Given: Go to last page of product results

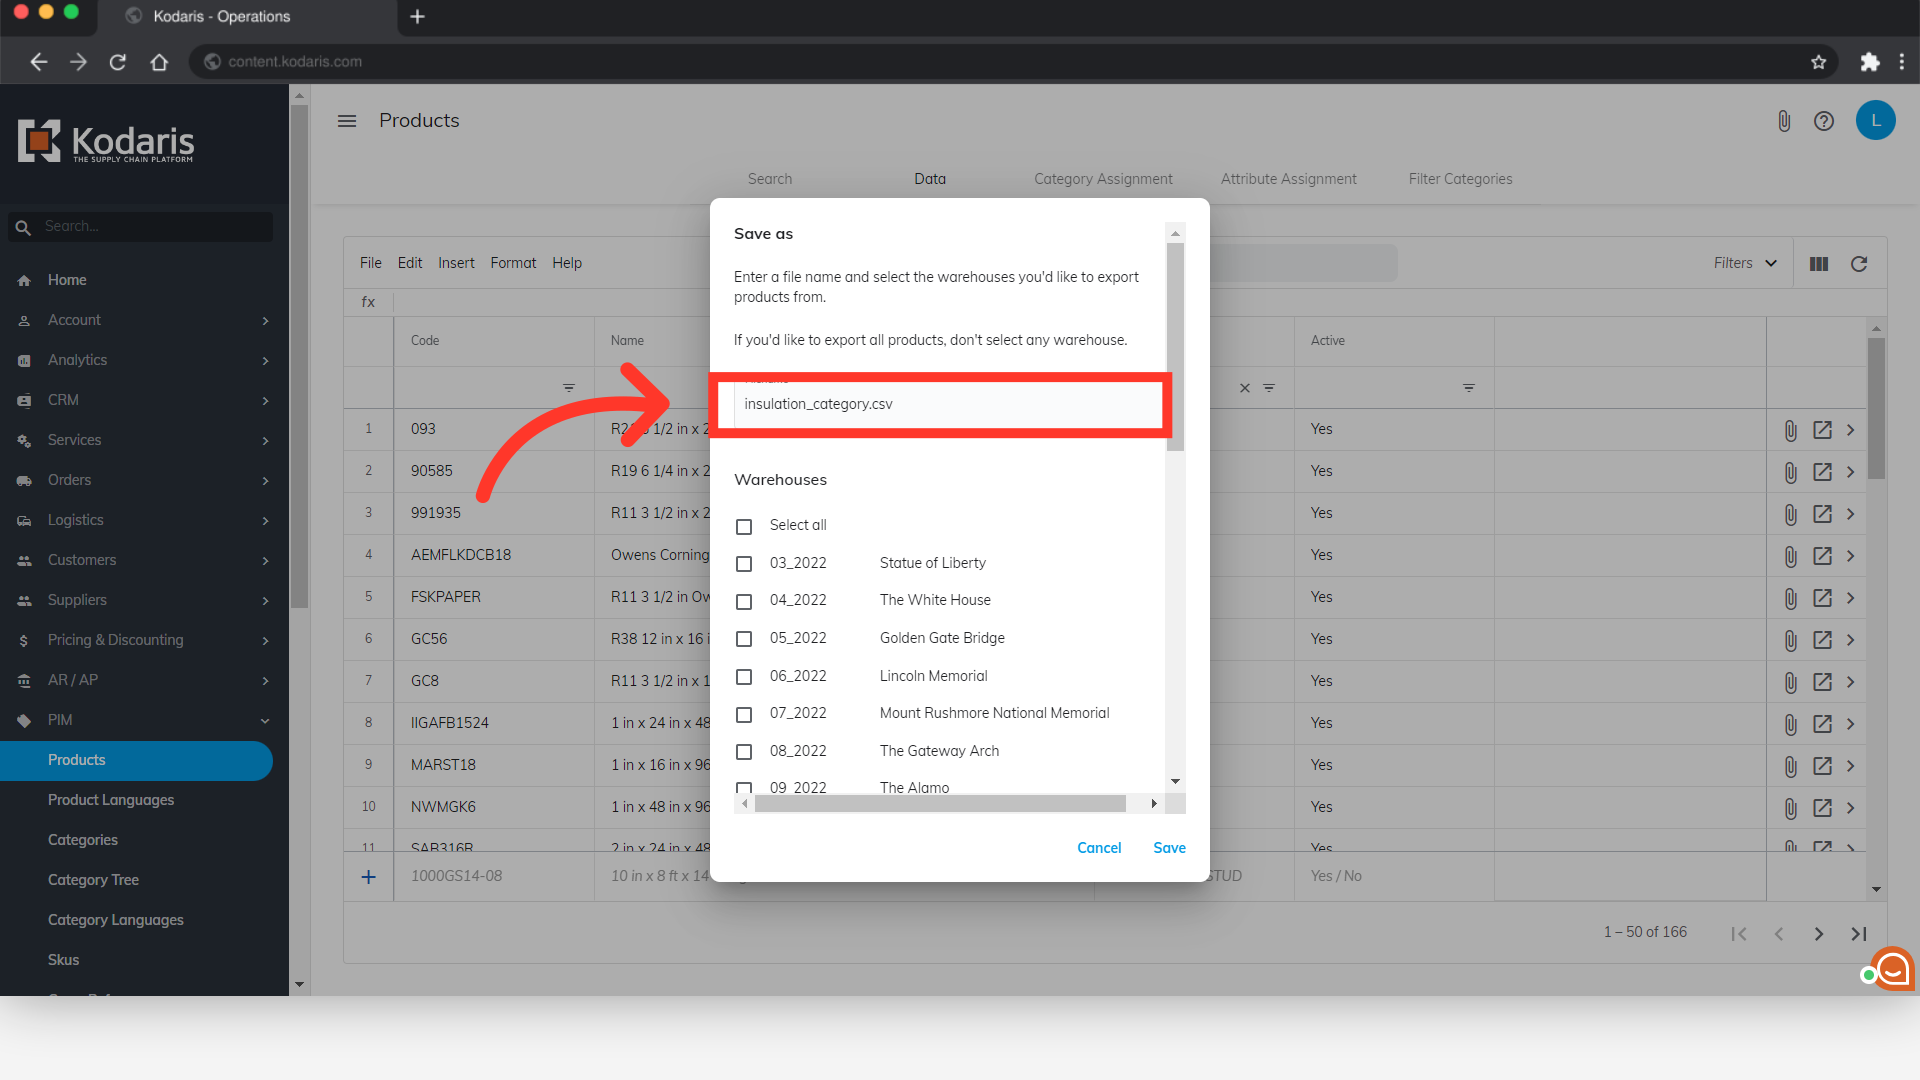Looking at the screenshot, I should pos(1858,933).
